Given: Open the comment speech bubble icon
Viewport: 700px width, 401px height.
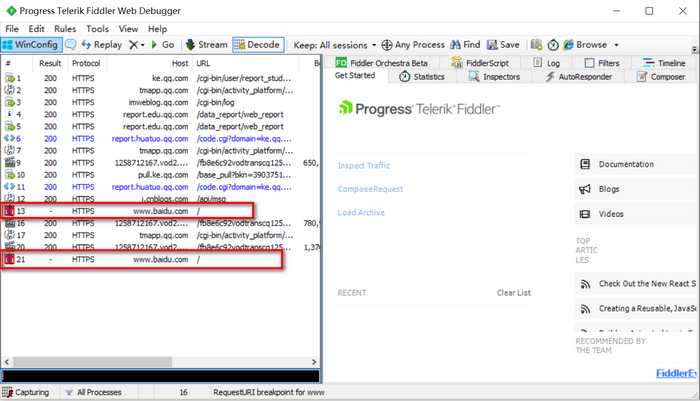Looking at the screenshot, I should click(x=71, y=45).
